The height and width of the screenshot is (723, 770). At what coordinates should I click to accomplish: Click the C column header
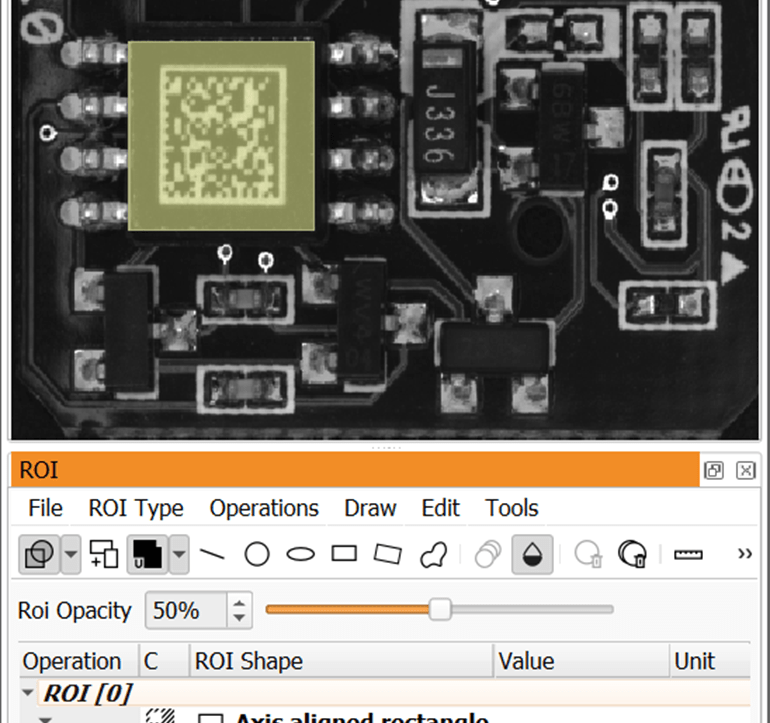tap(165, 661)
